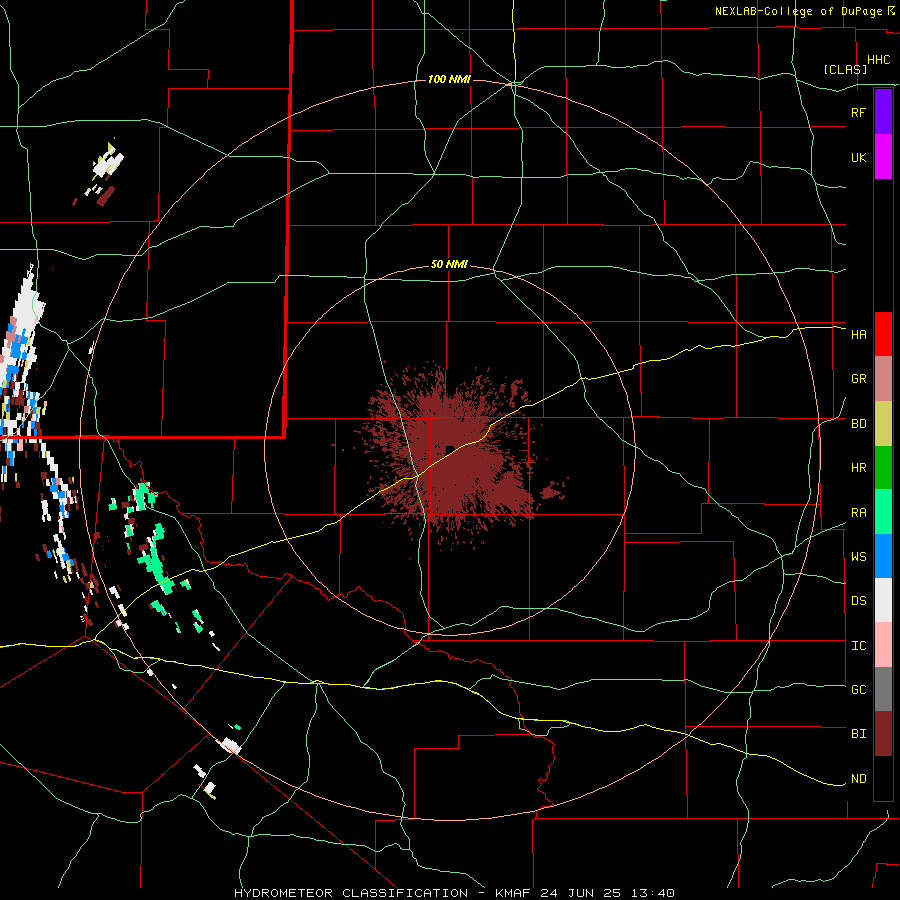The width and height of the screenshot is (900, 900).
Task: Click the HYDROMETEOR CLASSIFICATION title text
Action: (x=351, y=893)
